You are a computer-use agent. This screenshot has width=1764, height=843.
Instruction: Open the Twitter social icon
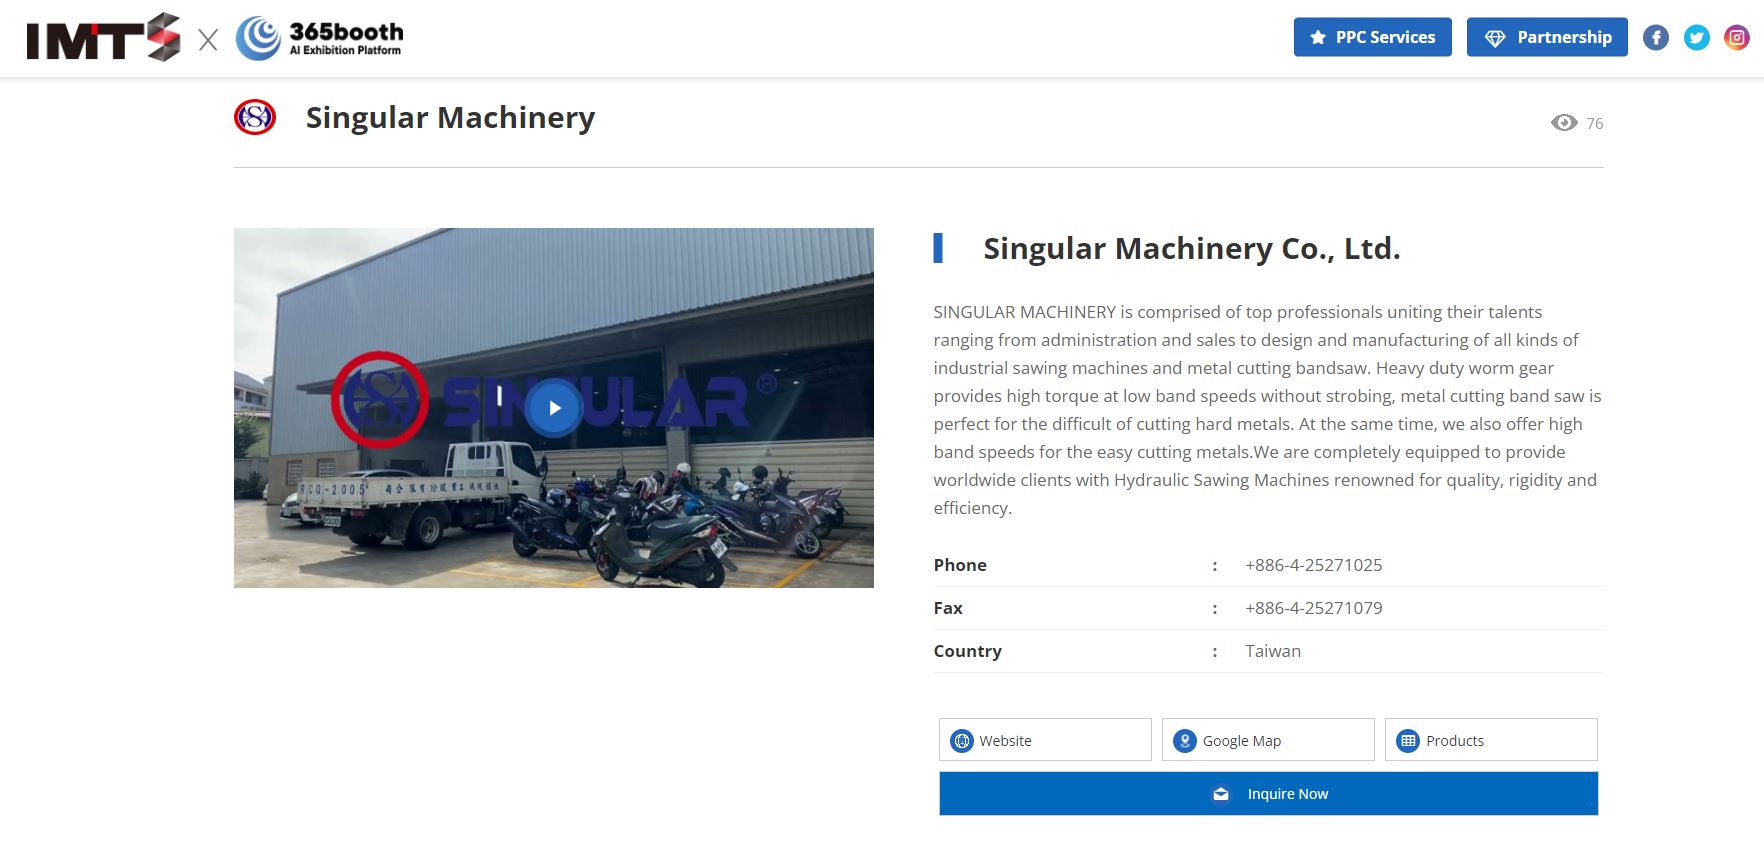(1697, 38)
